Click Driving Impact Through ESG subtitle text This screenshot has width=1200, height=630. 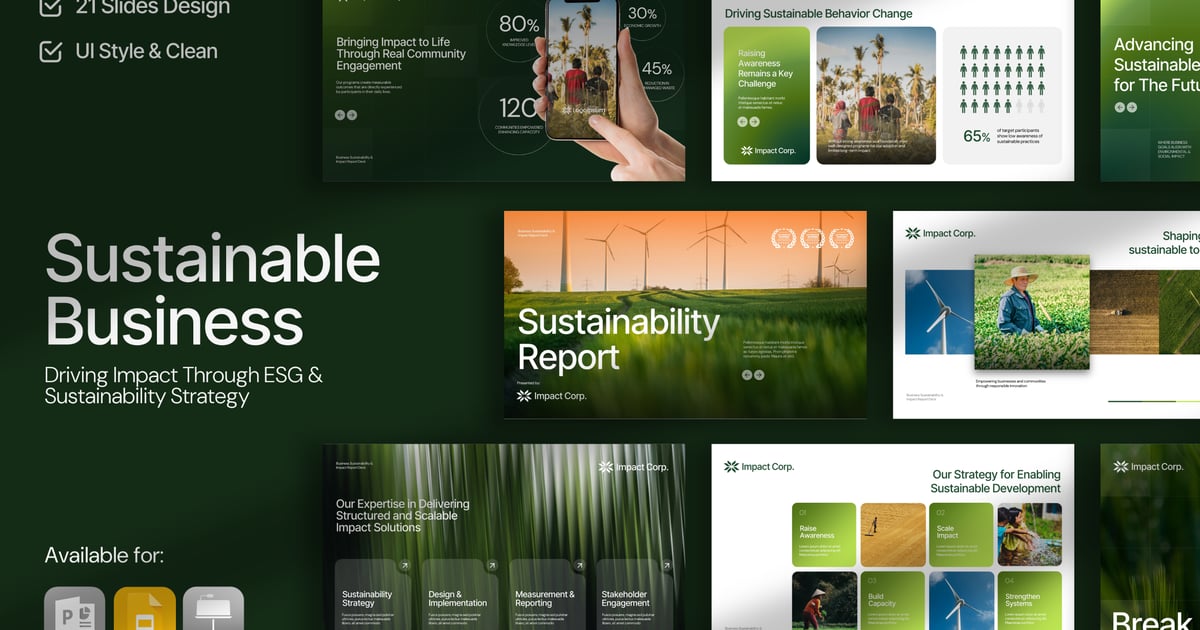click(184, 386)
